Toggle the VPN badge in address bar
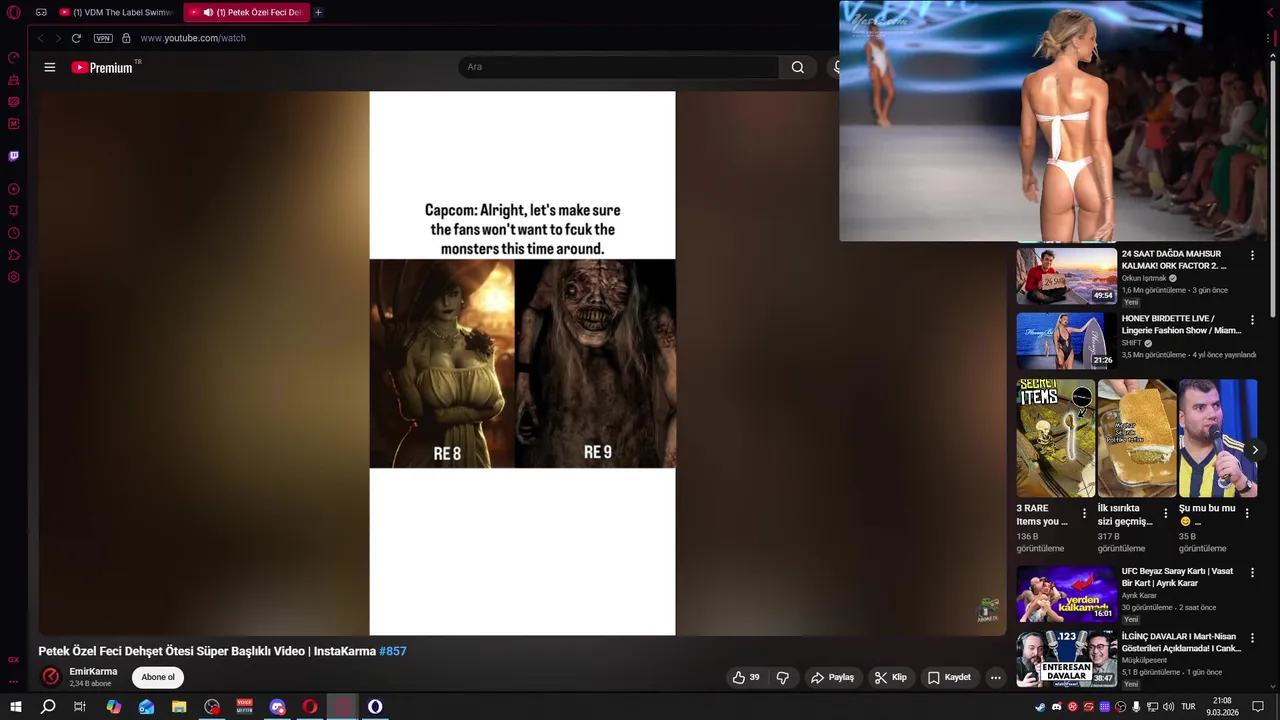This screenshot has width=1280, height=720. pyautogui.click(x=103, y=38)
